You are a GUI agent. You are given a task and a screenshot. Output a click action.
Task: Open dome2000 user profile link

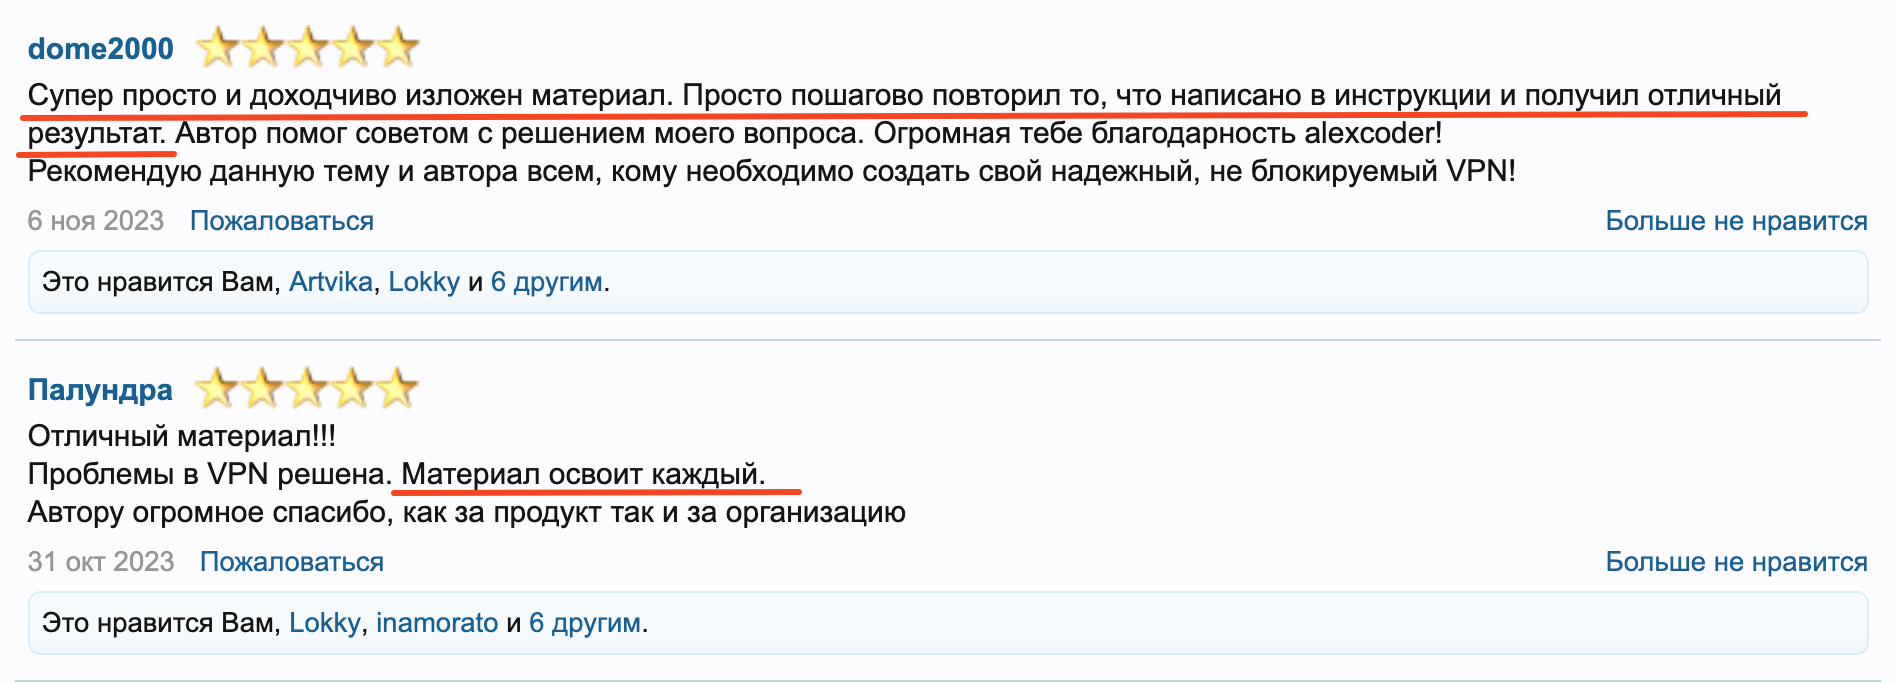[101, 48]
